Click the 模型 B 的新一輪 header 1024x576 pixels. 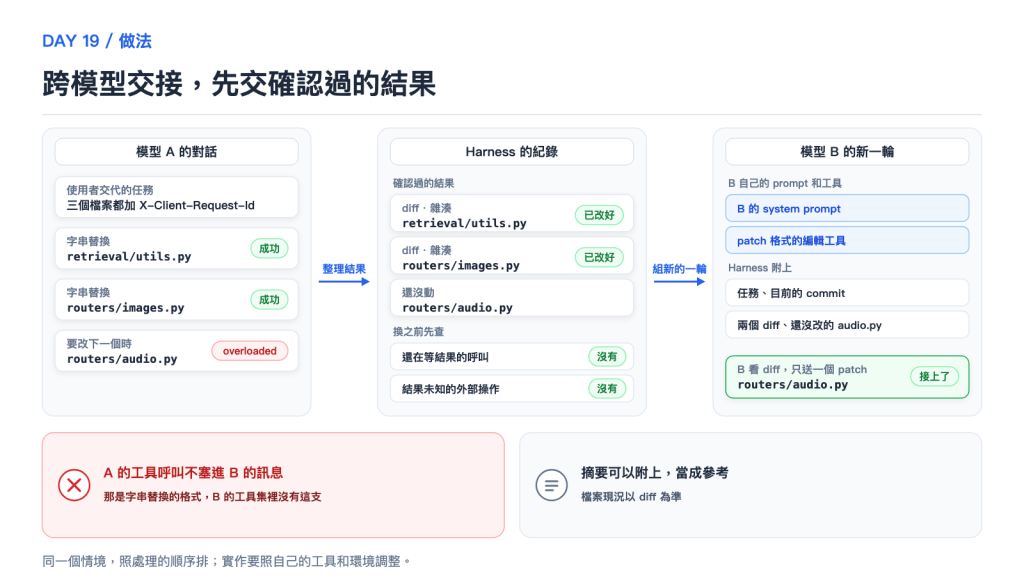click(847, 152)
